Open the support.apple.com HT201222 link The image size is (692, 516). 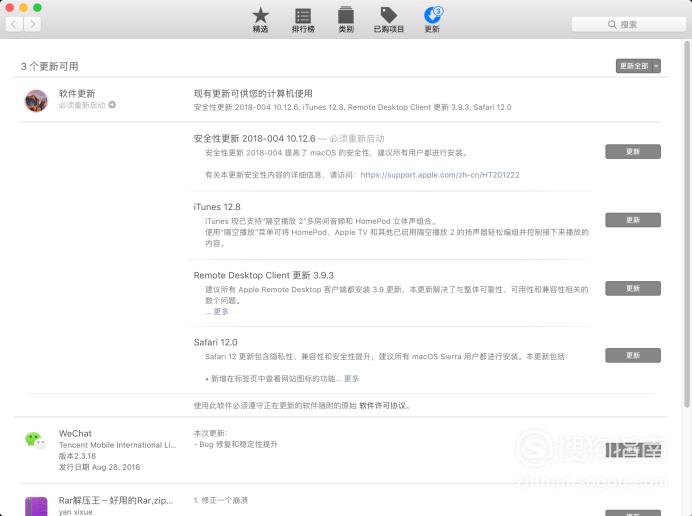pos(440,175)
